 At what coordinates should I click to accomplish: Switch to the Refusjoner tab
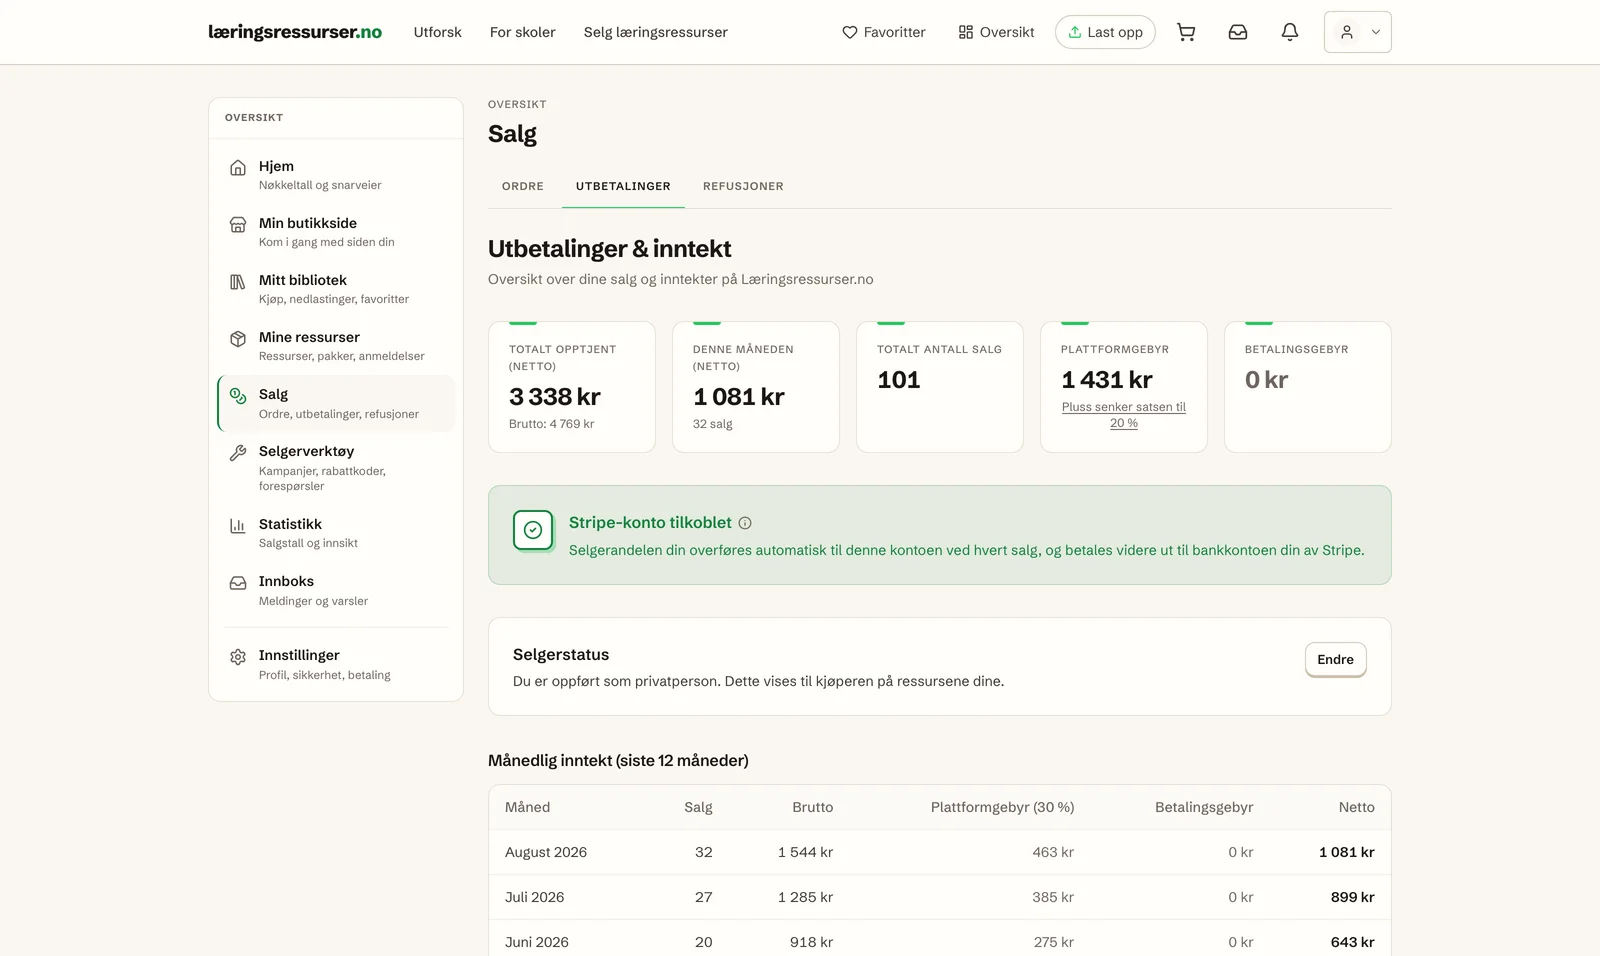click(743, 186)
